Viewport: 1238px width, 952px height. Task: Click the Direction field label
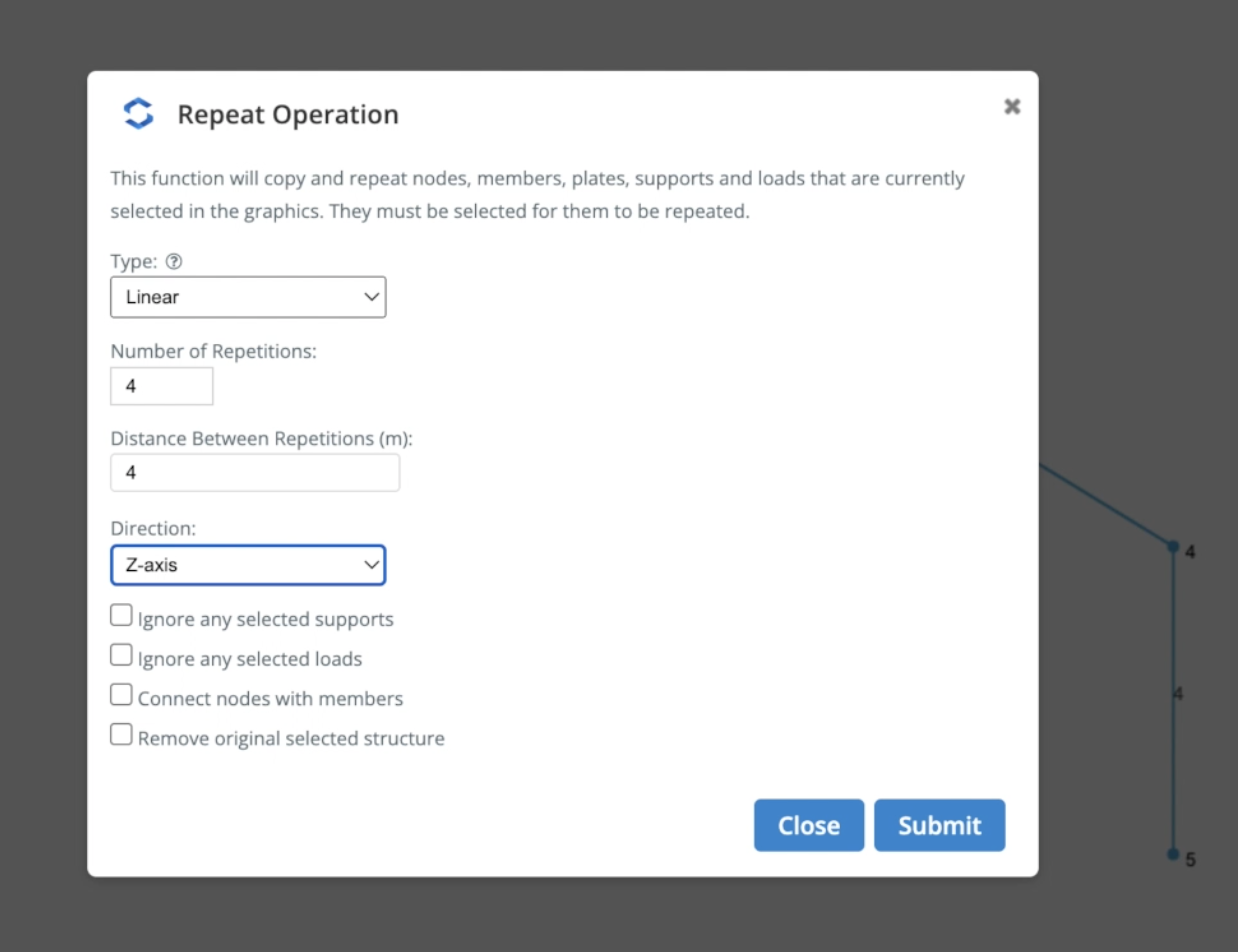pos(153,528)
